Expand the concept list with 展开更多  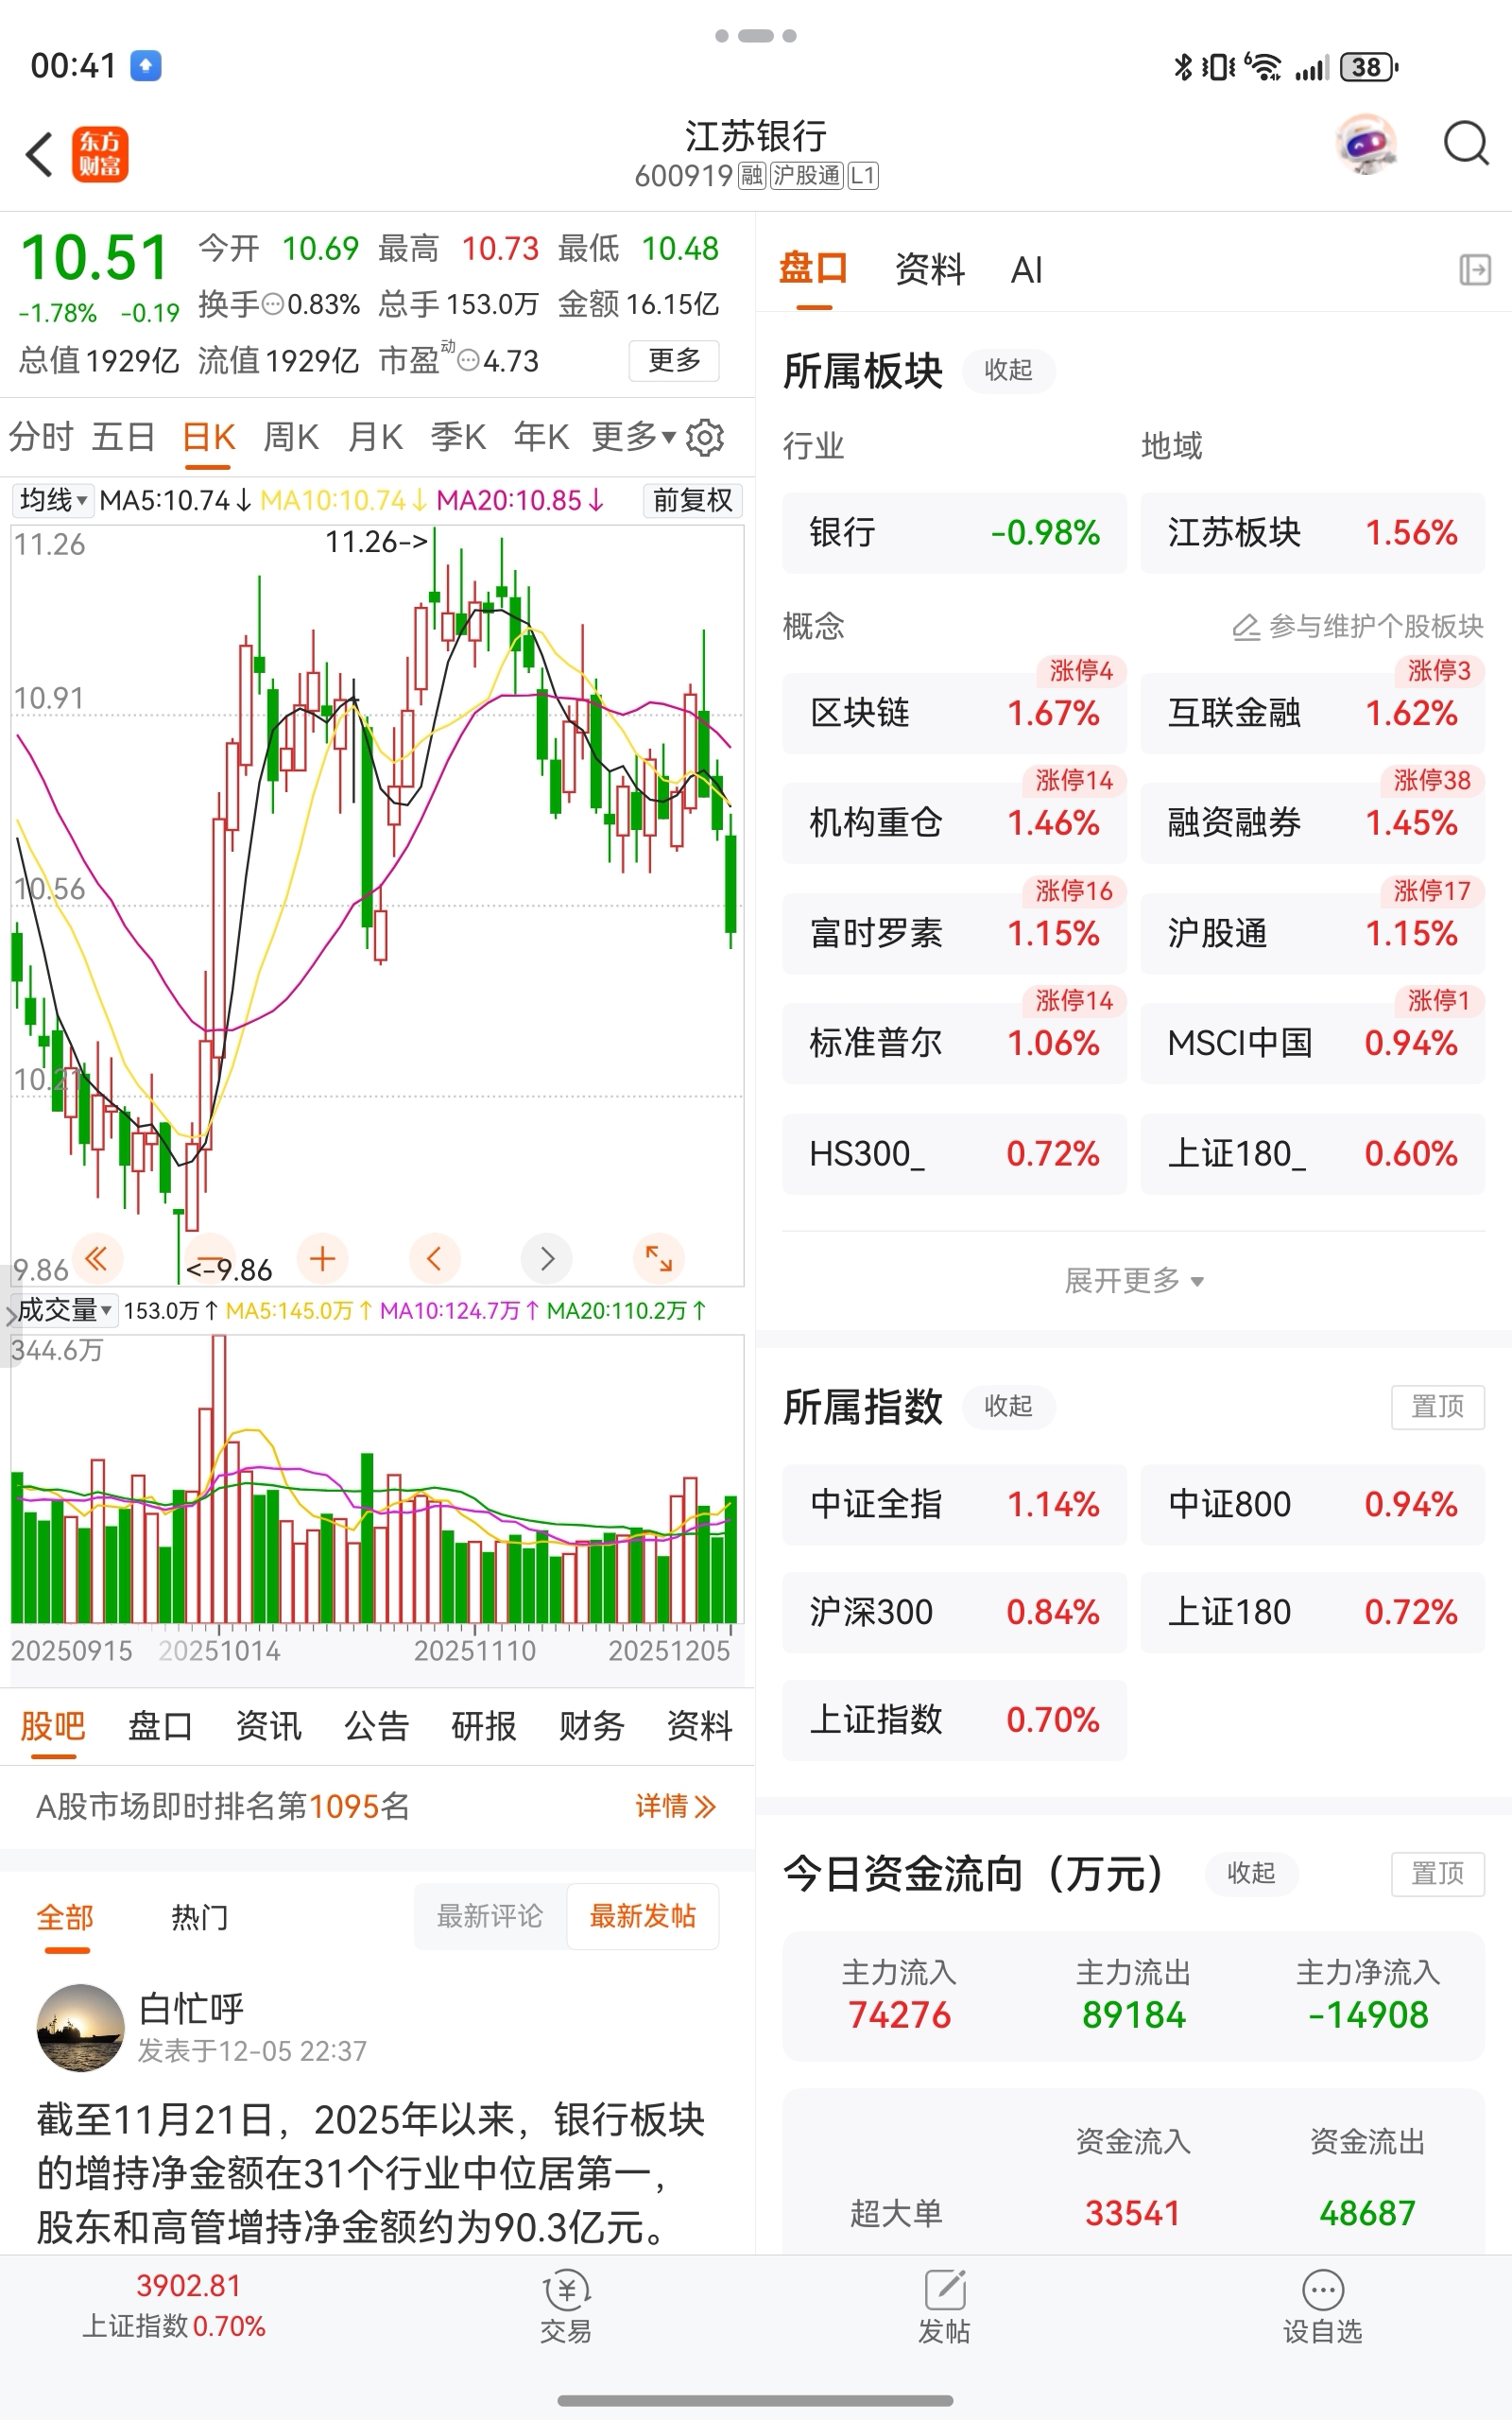pos(1133,1280)
